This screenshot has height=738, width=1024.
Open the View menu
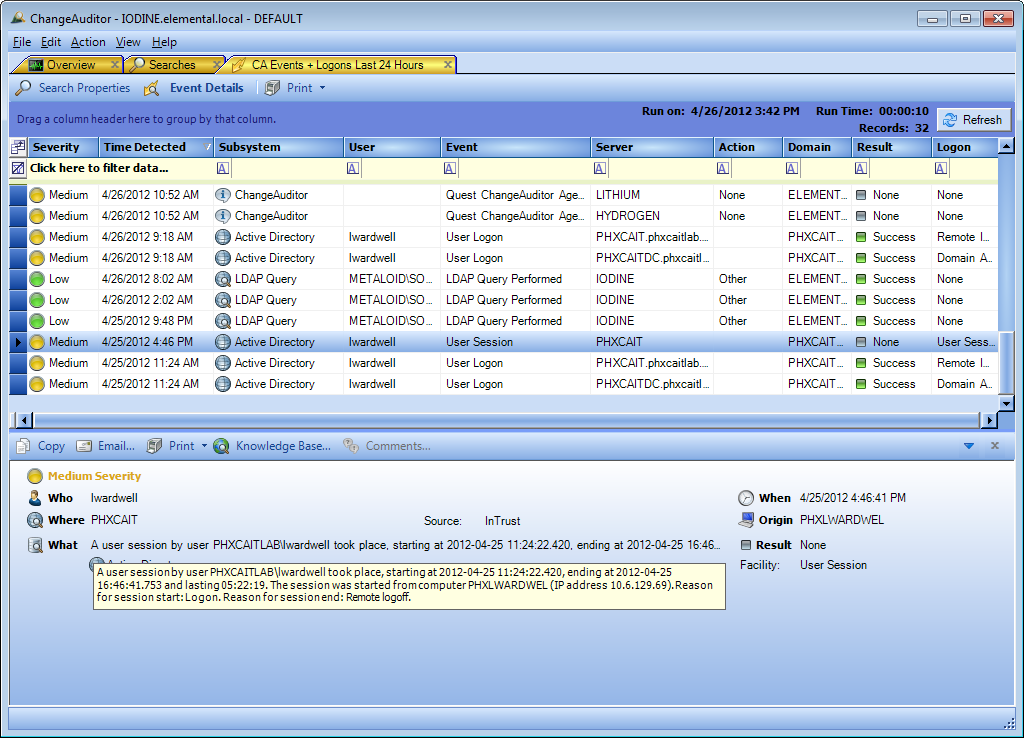tap(128, 42)
